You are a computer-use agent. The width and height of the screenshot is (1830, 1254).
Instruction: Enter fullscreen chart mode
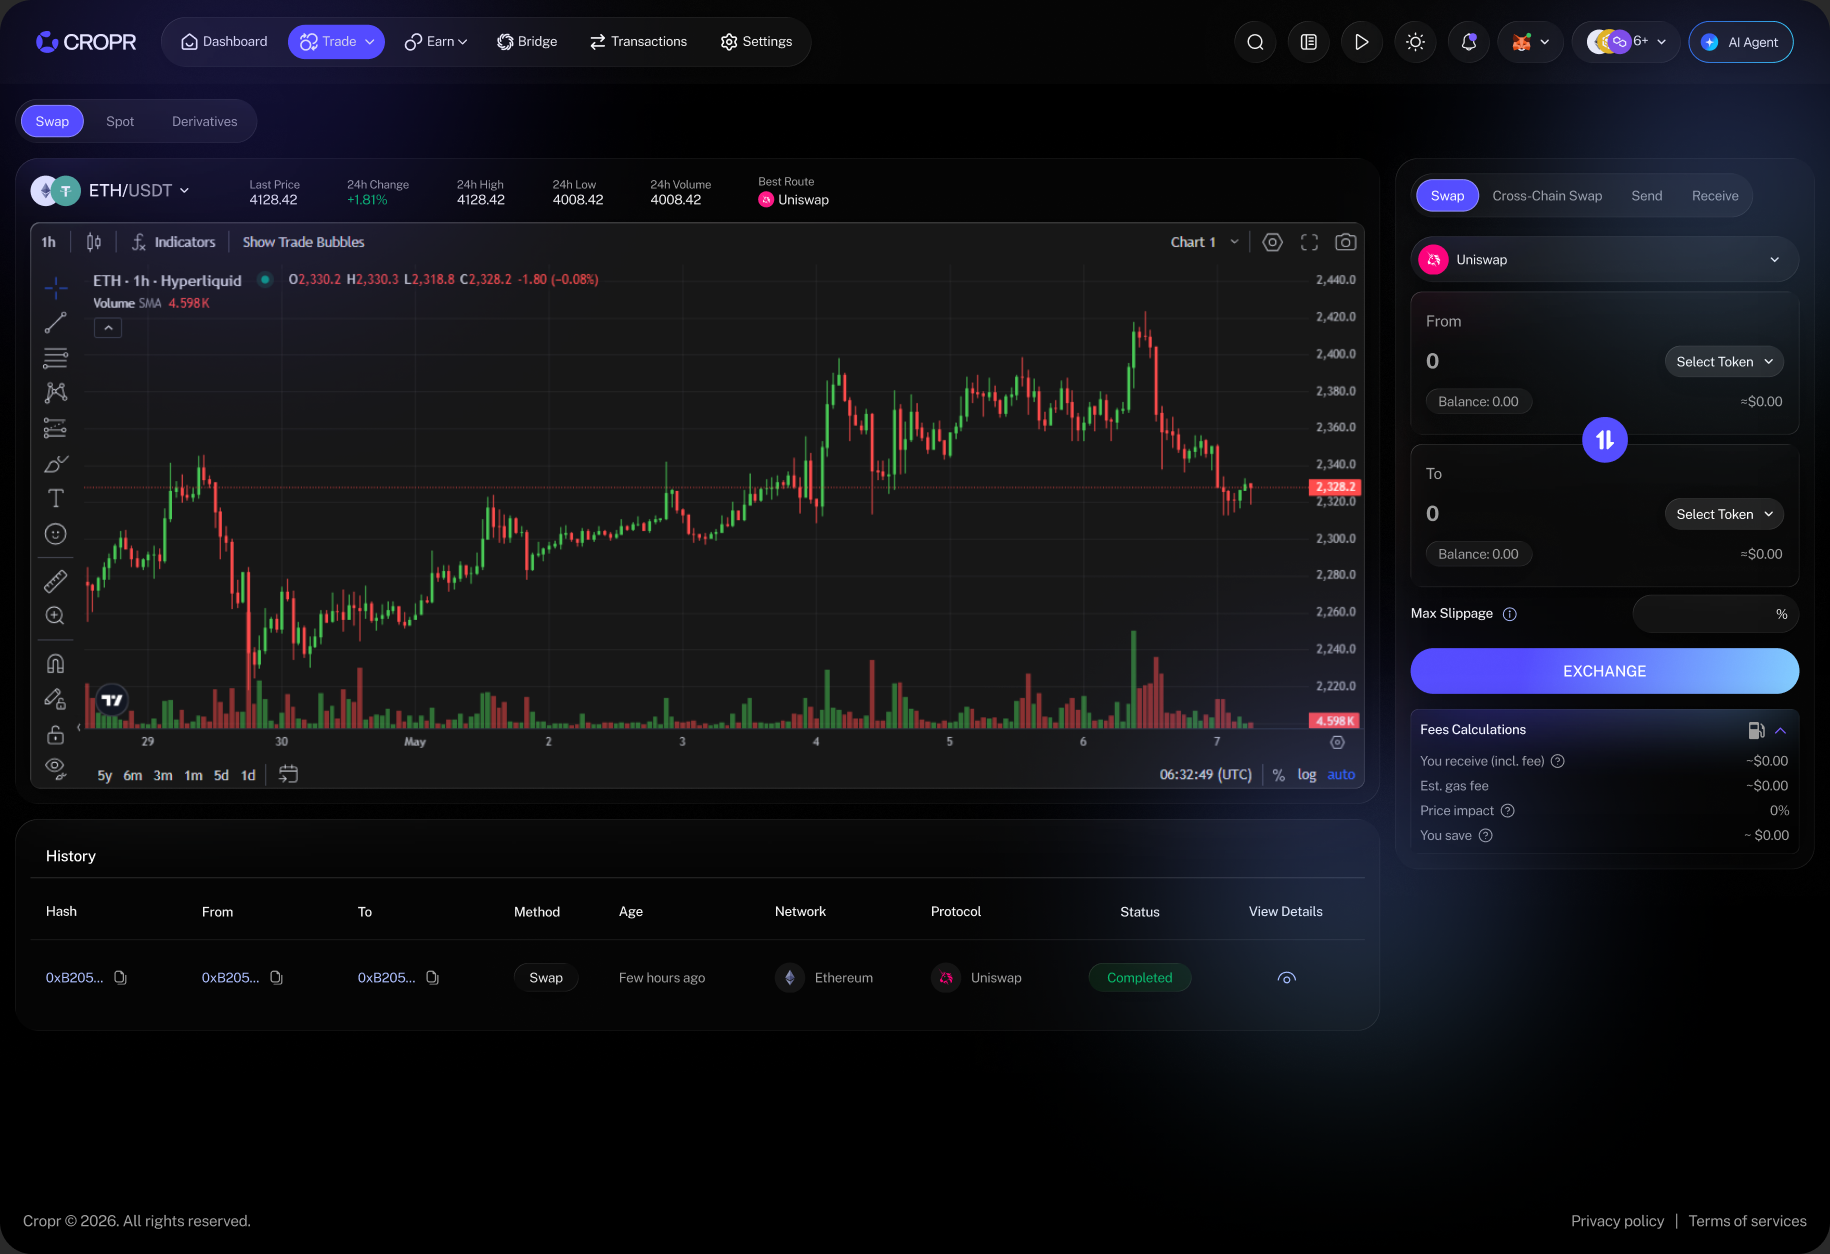pyautogui.click(x=1309, y=242)
